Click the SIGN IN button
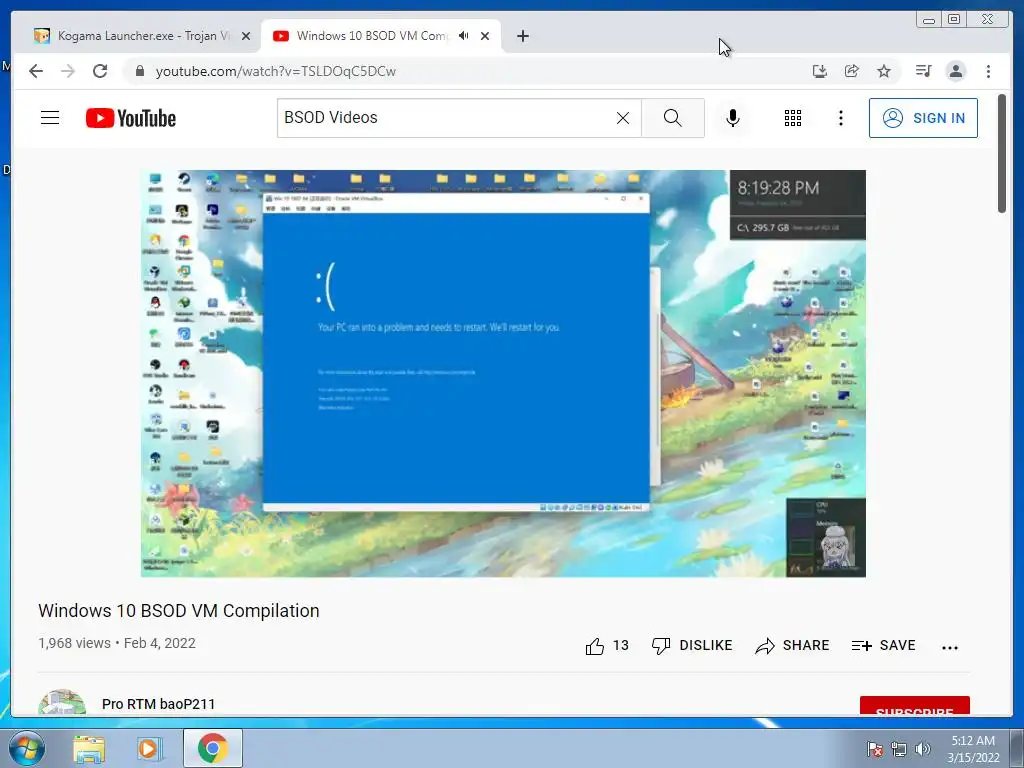1024x768 pixels. [923, 118]
